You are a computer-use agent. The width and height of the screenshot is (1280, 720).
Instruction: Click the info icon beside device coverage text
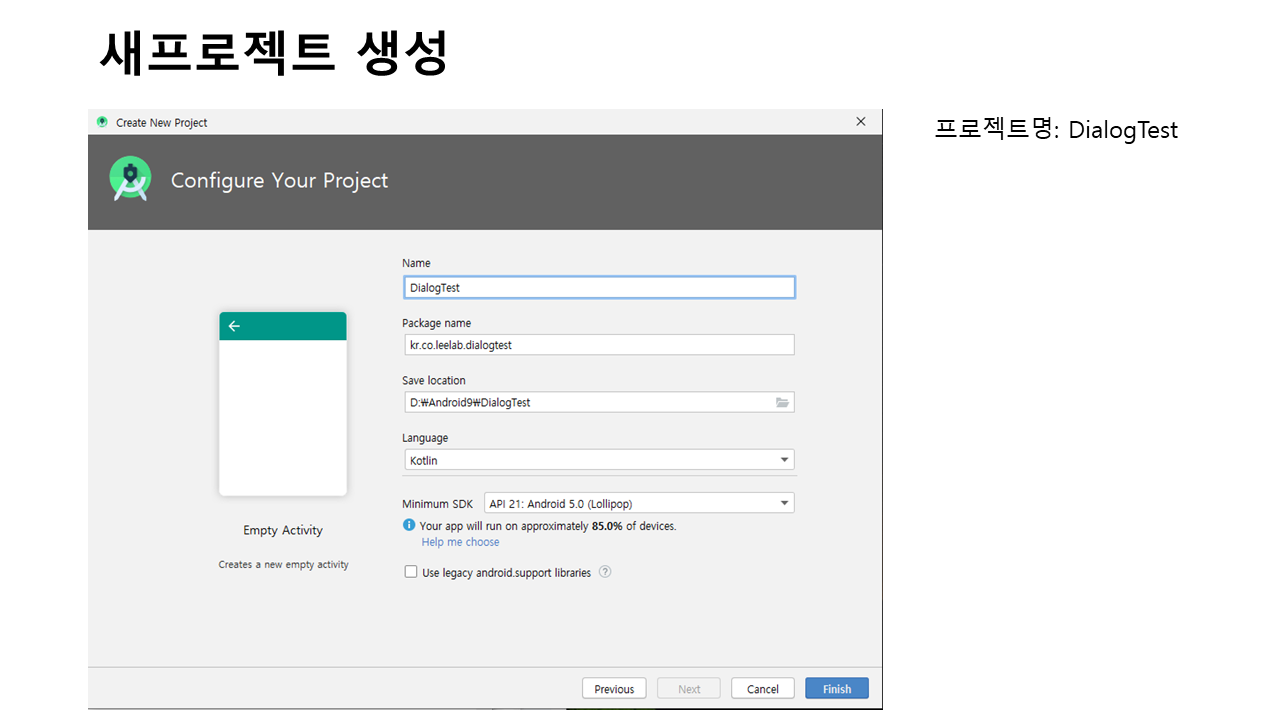409,525
